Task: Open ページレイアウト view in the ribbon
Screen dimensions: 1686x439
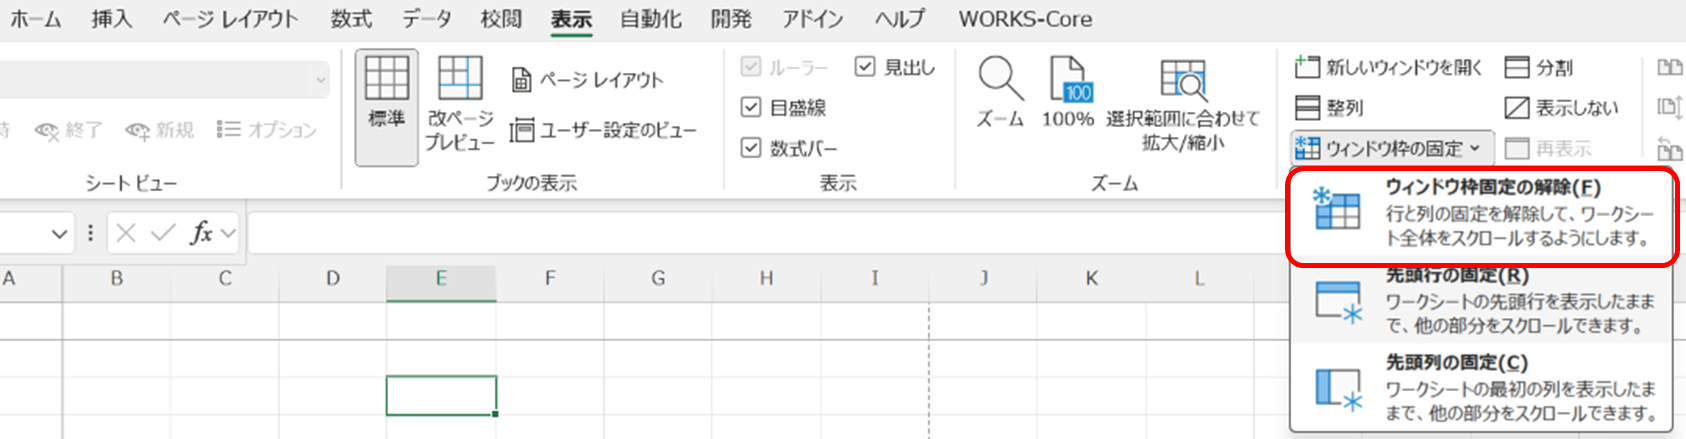Action: (x=588, y=80)
